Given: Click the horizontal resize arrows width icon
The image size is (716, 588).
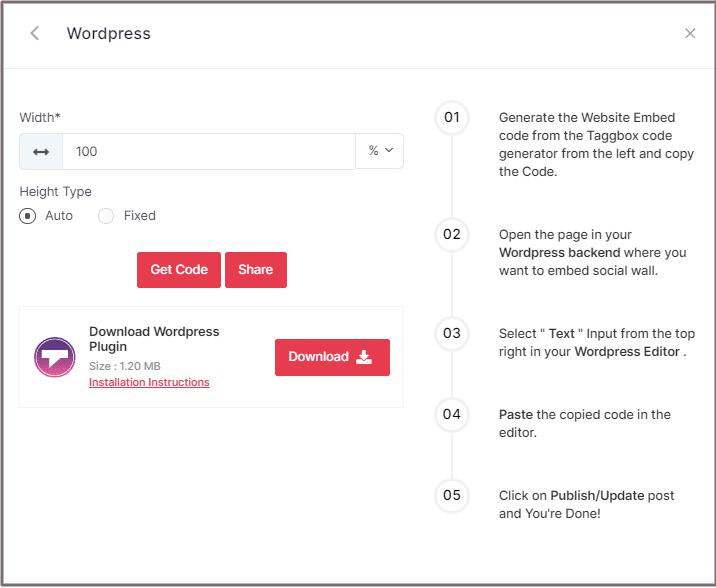Looking at the screenshot, I should coord(41,151).
